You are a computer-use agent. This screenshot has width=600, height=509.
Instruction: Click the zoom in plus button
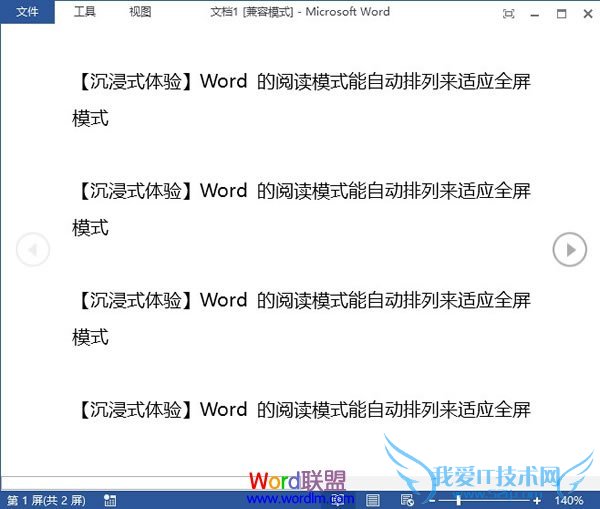pyautogui.click(x=537, y=501)
